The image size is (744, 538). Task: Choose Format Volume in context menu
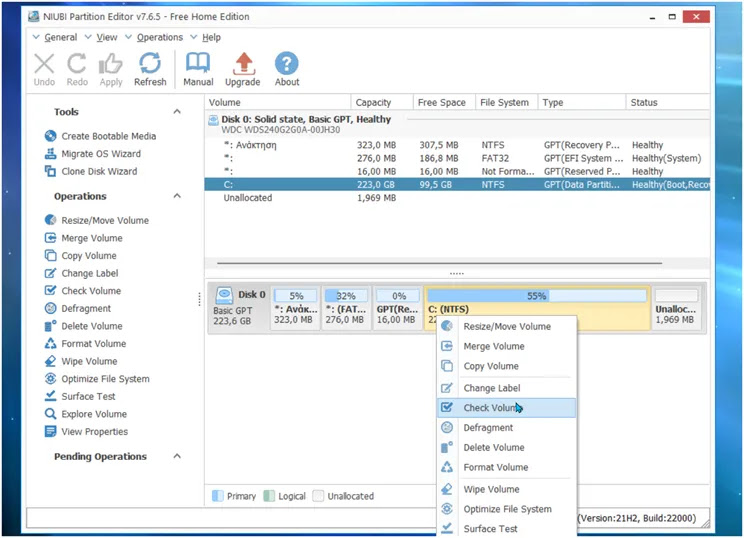tap(507, 467)
